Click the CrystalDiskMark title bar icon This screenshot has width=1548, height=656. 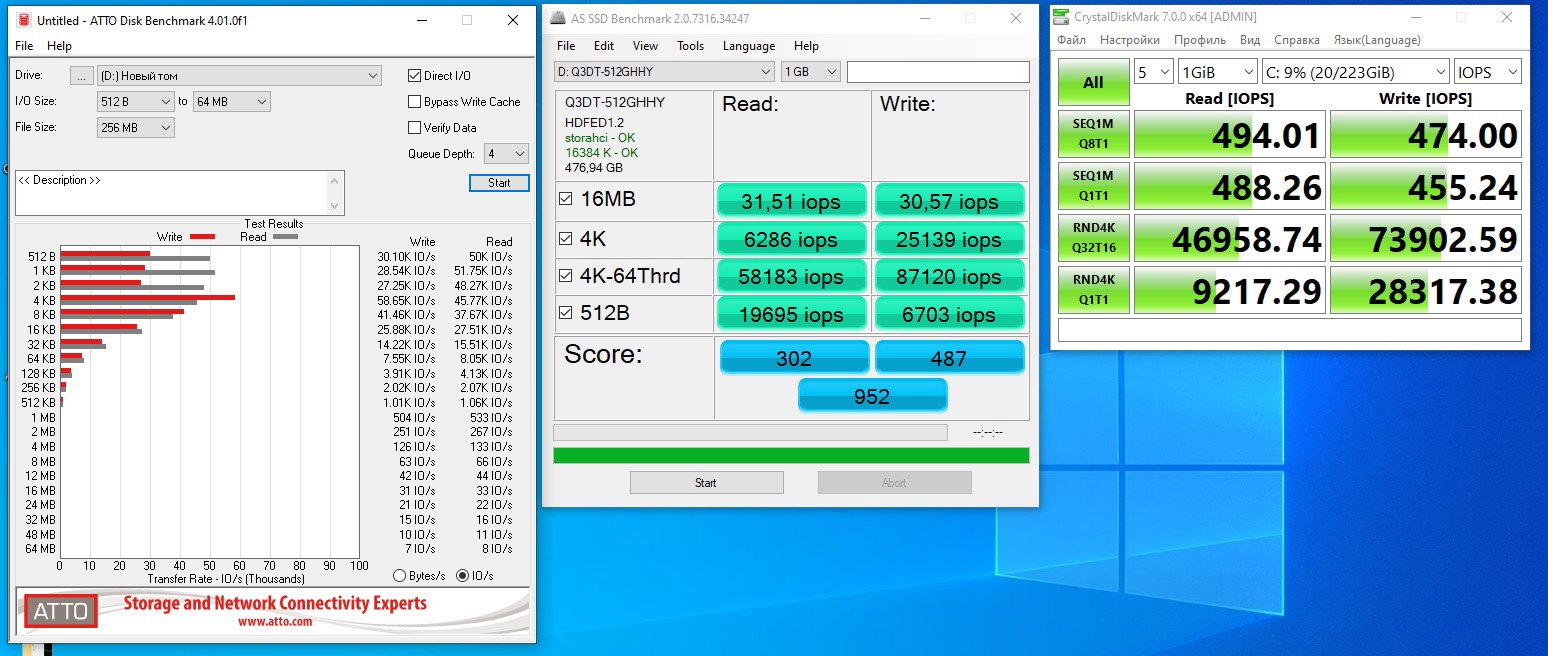tap(1064, 16)
